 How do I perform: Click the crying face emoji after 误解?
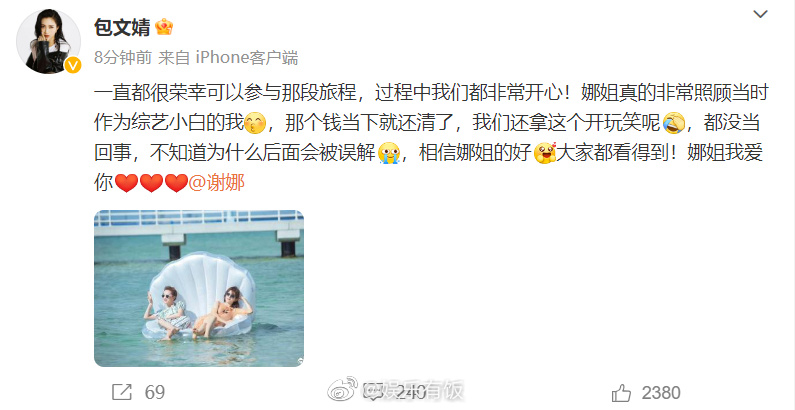coord(389,153)
